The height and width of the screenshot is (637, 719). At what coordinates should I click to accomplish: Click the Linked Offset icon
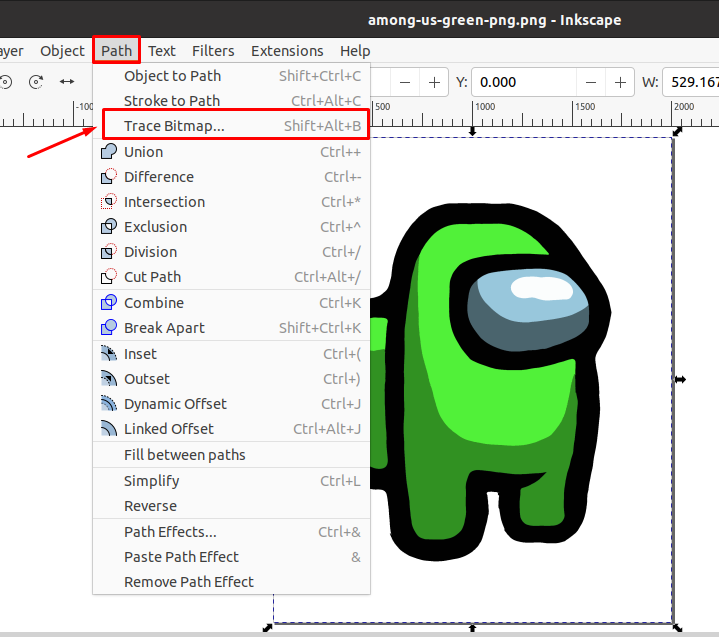click(x=109, y=429)
